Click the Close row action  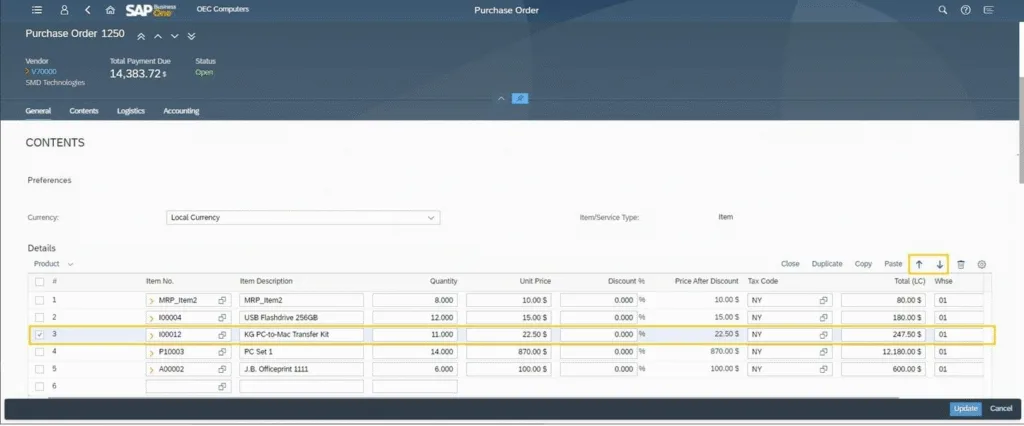[x=790, y=264]
